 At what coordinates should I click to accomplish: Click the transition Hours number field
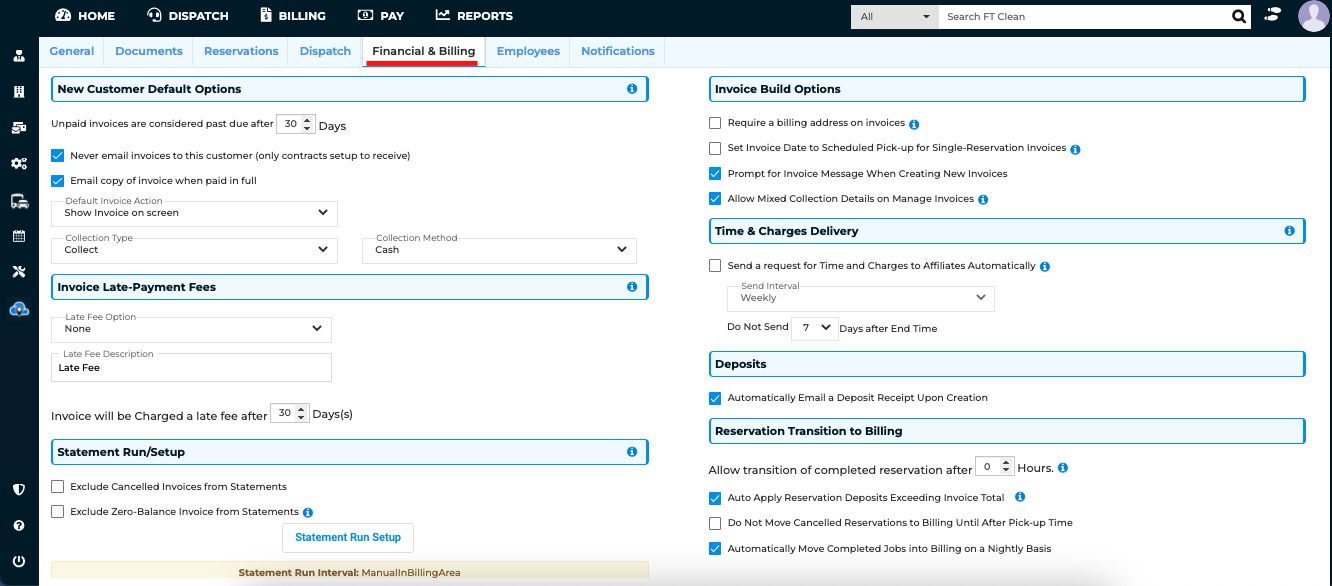tap(995, 467)
